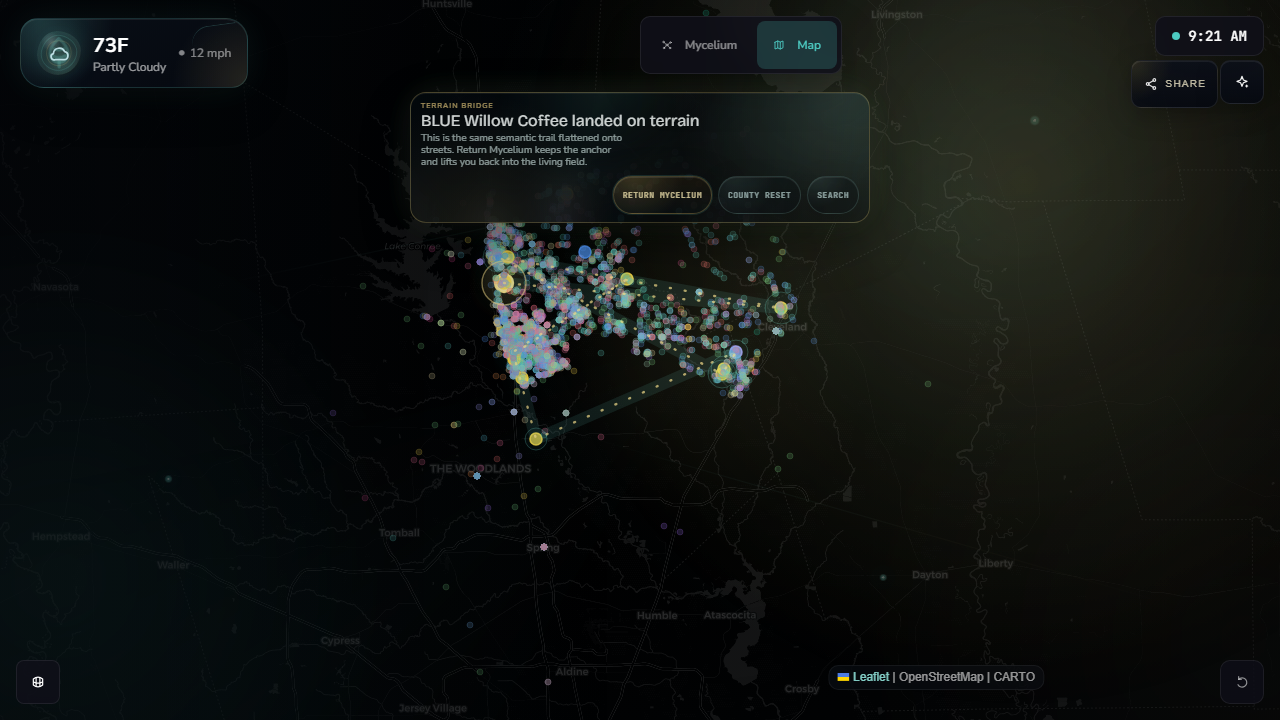Click the yellow map node above THE WOODLANDS
Screen dimensions: 1280x720
tap(536, 439)
